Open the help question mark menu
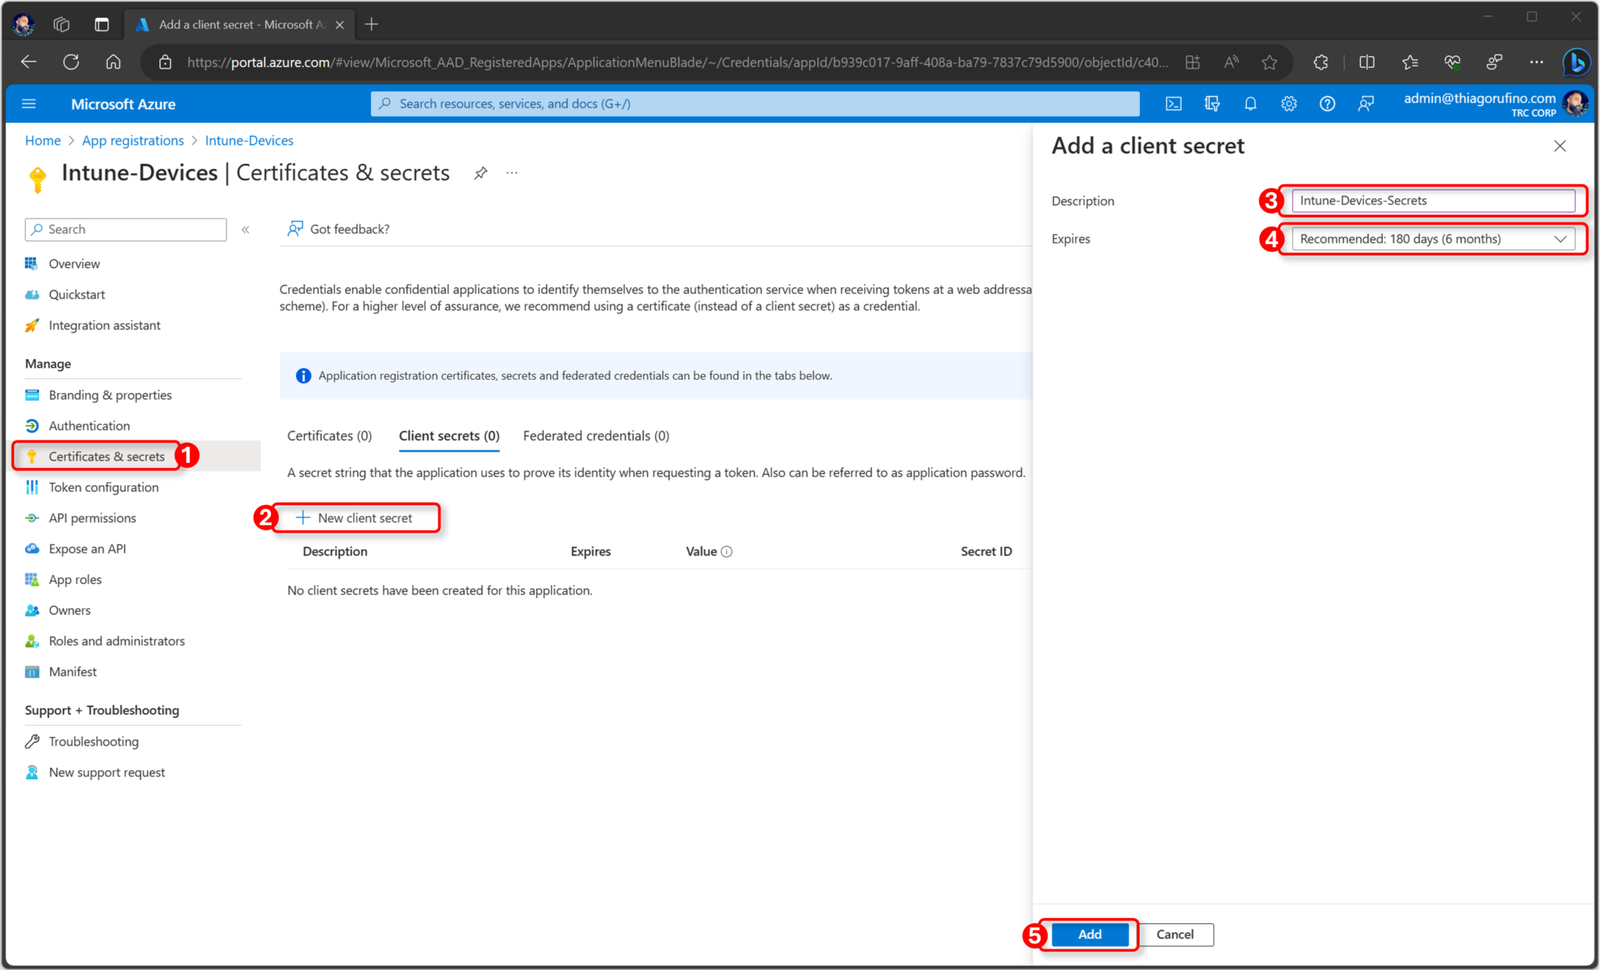This screenshot has height=970, width=1600. point(1327,104)
